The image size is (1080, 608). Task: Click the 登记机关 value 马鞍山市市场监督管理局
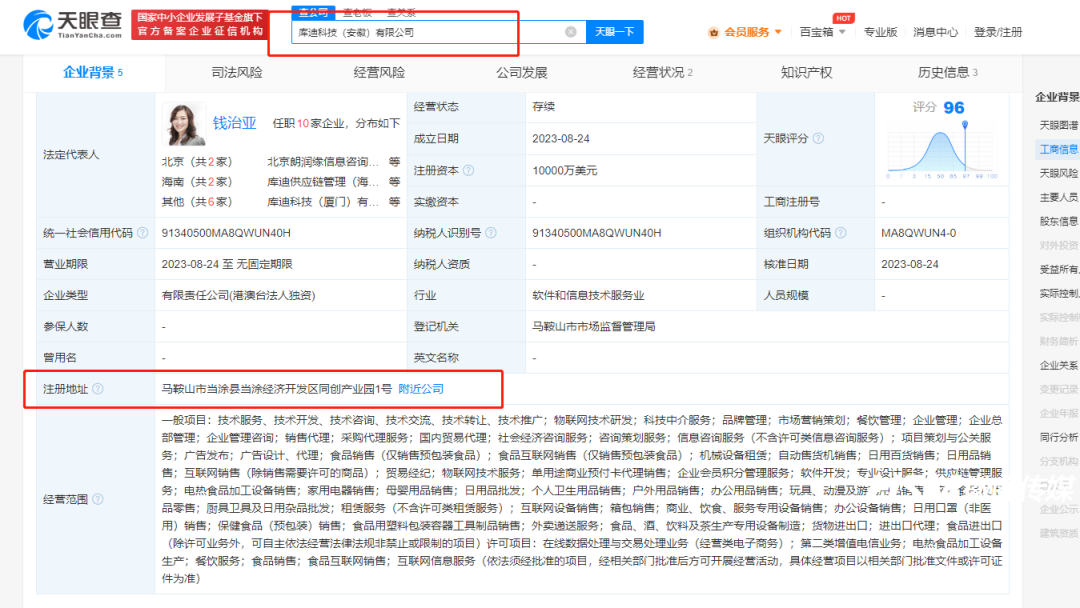click(x=594, y=326)
